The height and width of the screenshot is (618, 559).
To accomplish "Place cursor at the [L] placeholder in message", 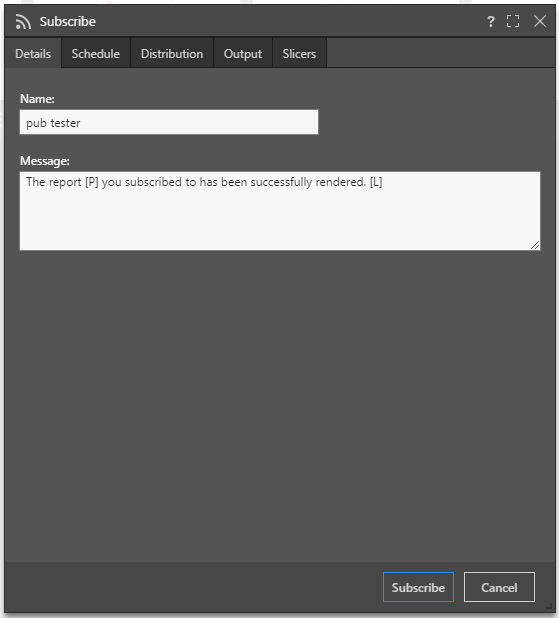I will pyautogui.click(x=376, y=182).
